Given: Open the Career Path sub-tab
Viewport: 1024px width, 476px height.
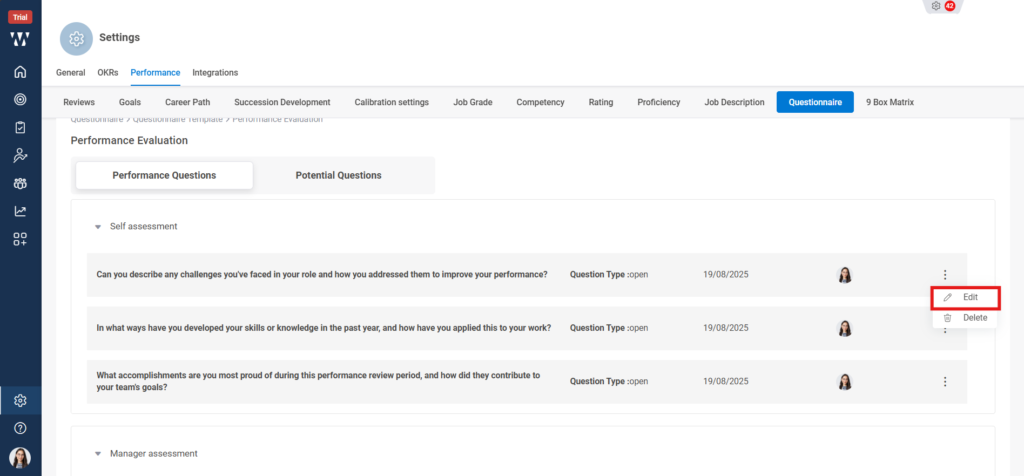Looking at the screenshot, I should 187,102.
